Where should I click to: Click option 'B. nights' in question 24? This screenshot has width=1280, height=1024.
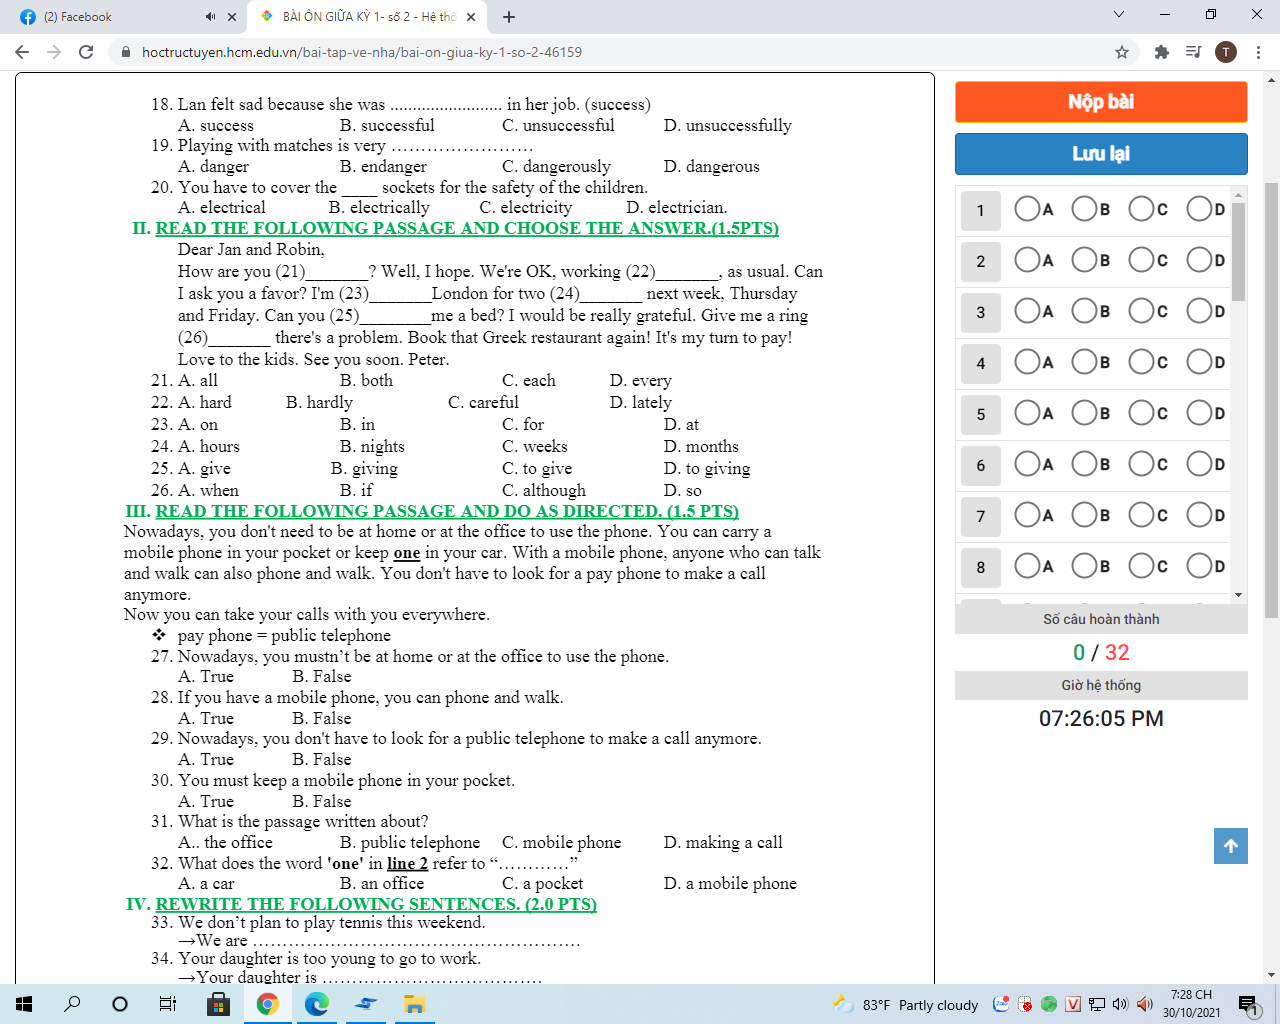click(372, 446)
